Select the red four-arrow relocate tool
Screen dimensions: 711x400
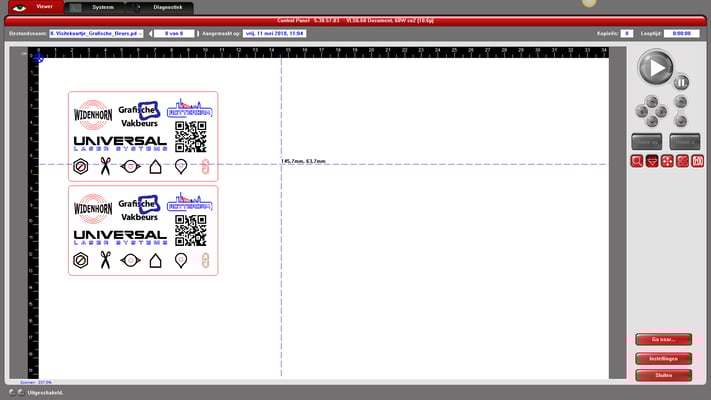coord(667,161)
